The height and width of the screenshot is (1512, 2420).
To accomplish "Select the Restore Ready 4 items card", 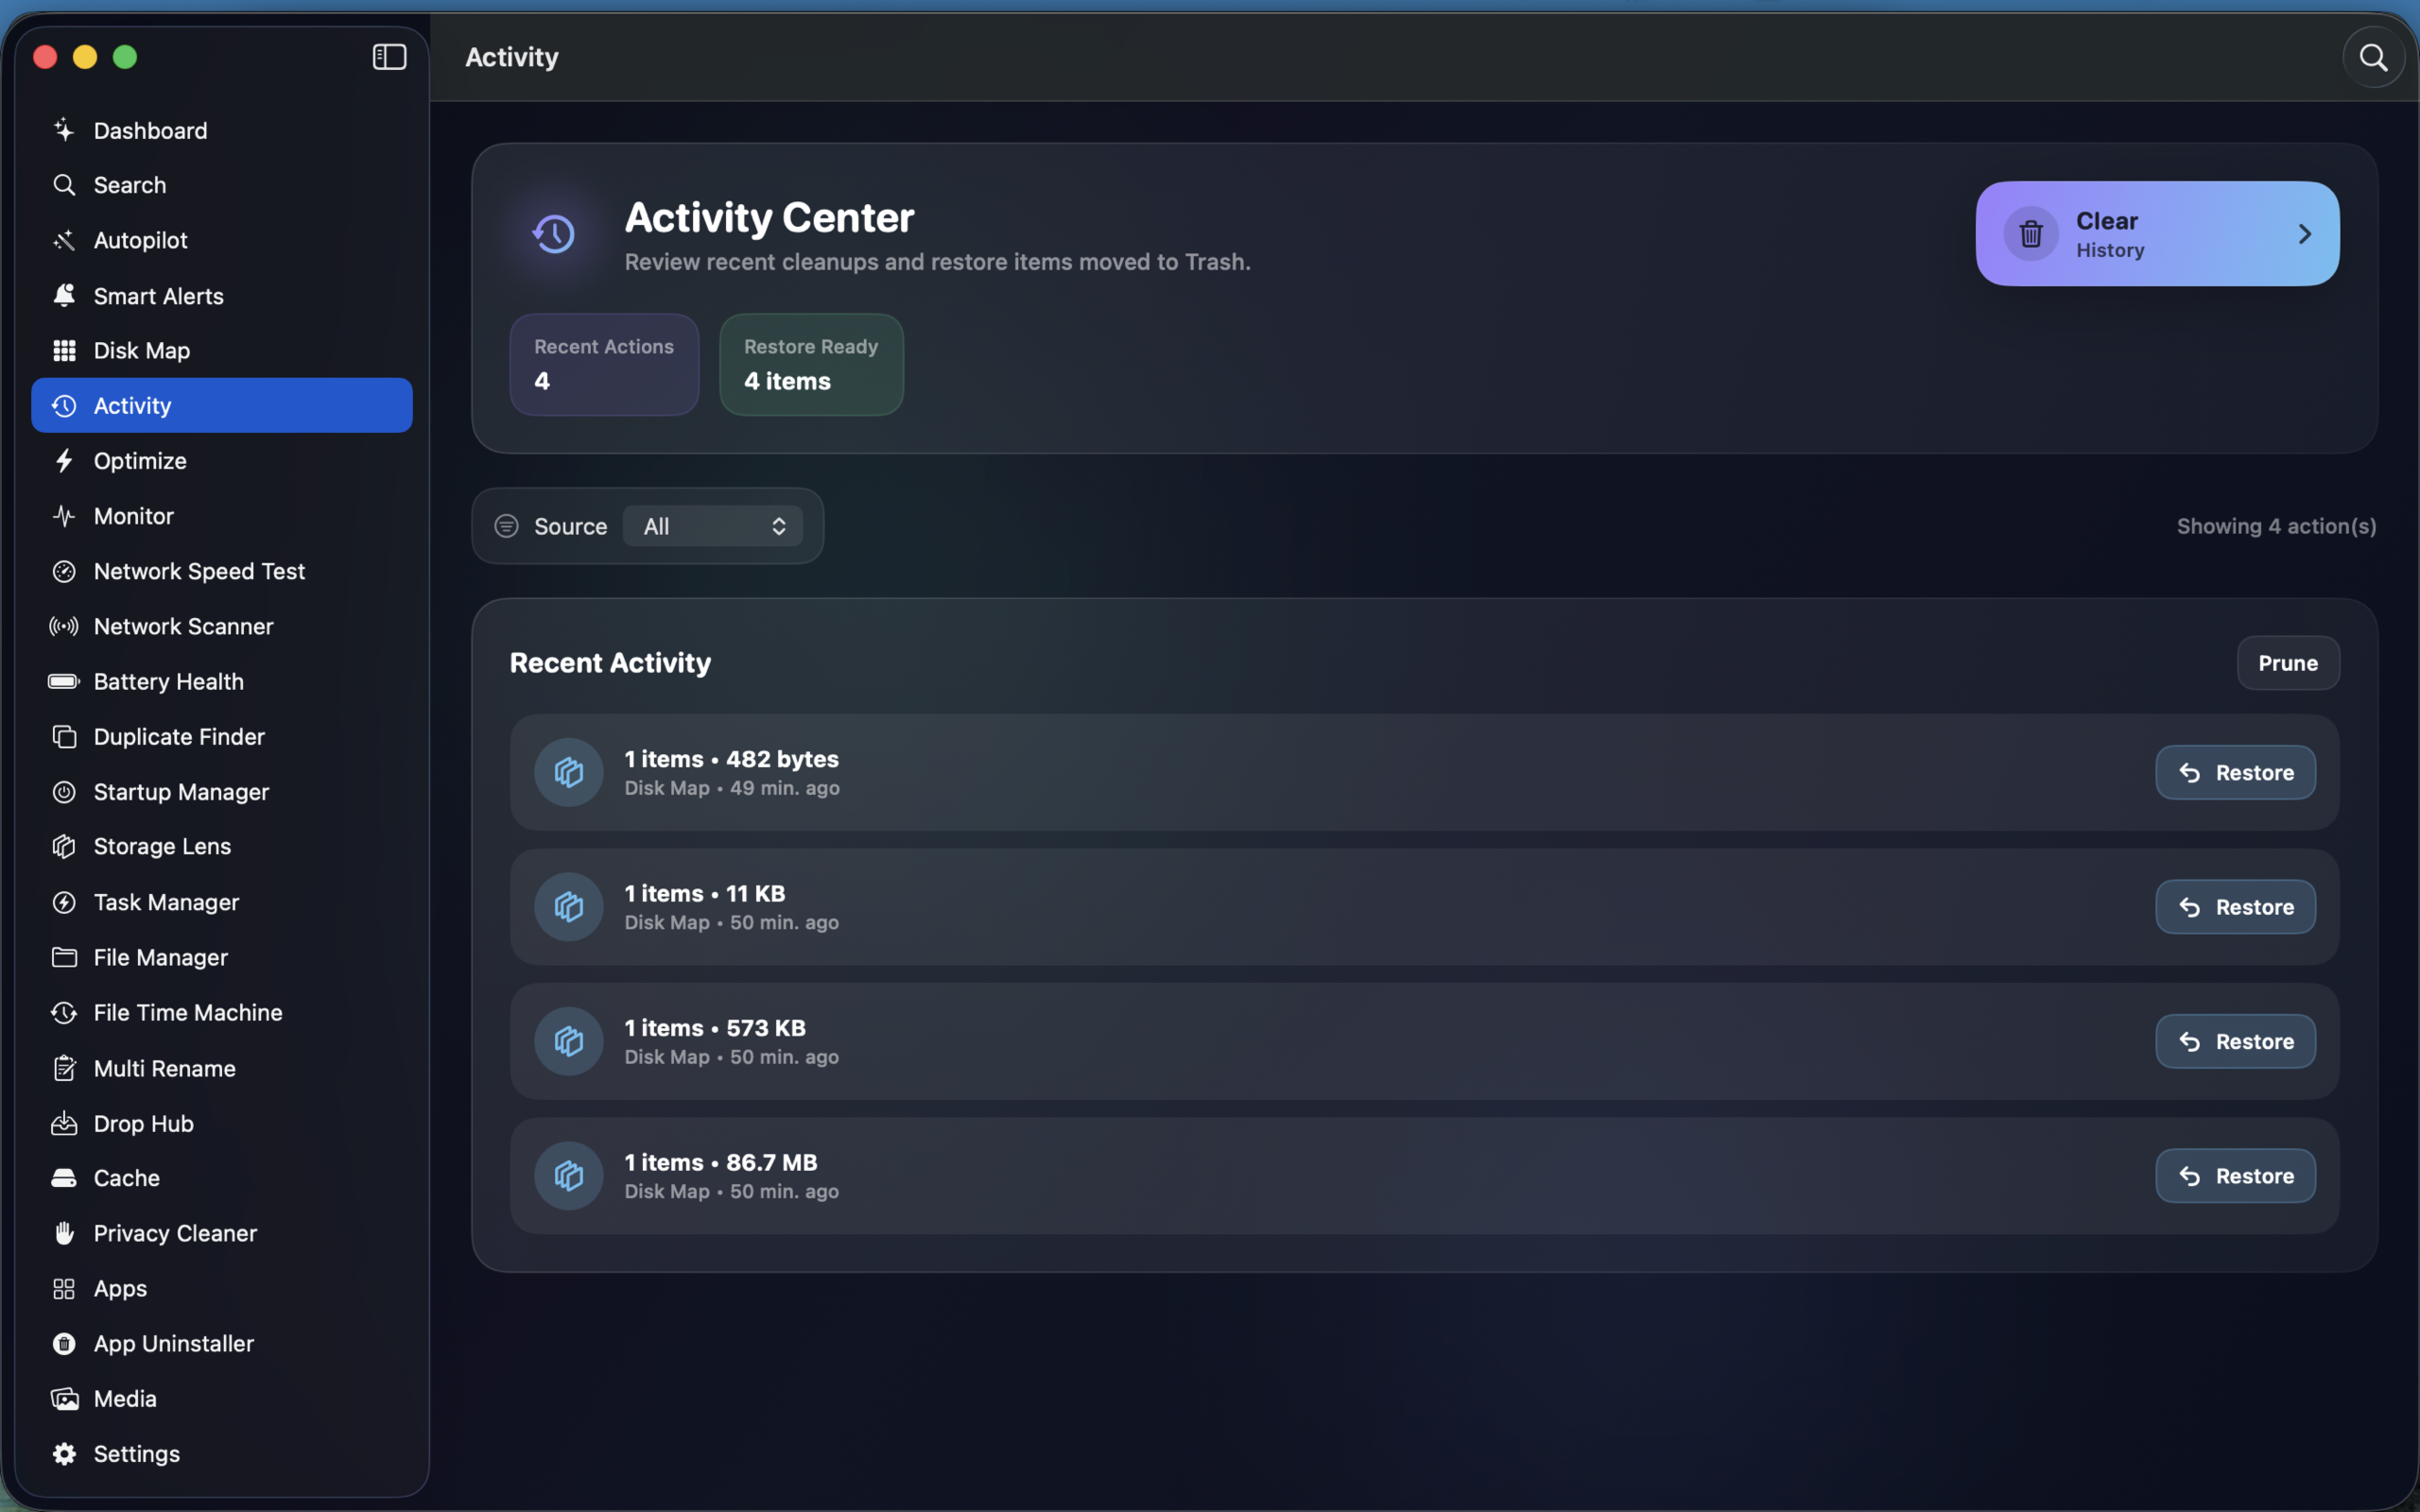I will [x=811, y=364].
